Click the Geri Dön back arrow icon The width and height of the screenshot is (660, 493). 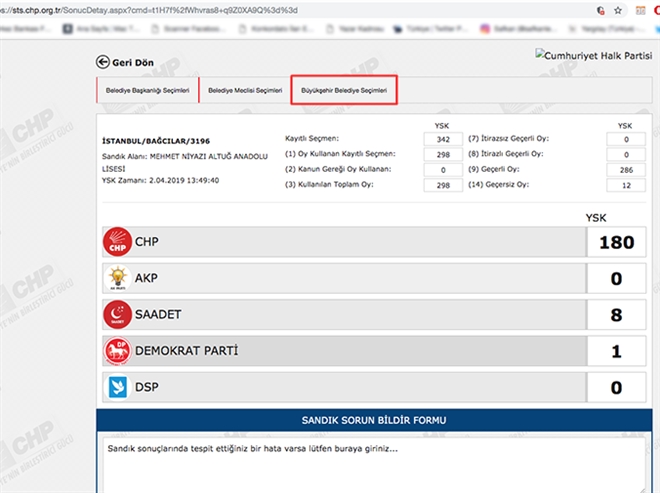(103, 62)
